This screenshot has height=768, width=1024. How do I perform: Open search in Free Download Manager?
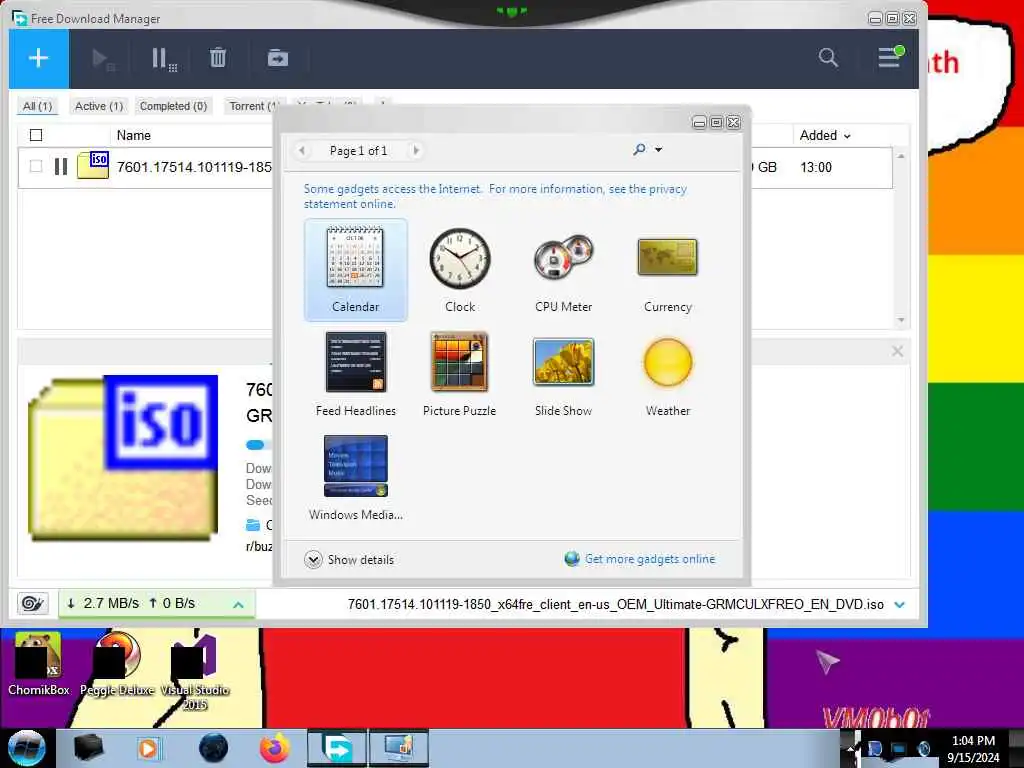pyautogui.click(x=828, y=57)
